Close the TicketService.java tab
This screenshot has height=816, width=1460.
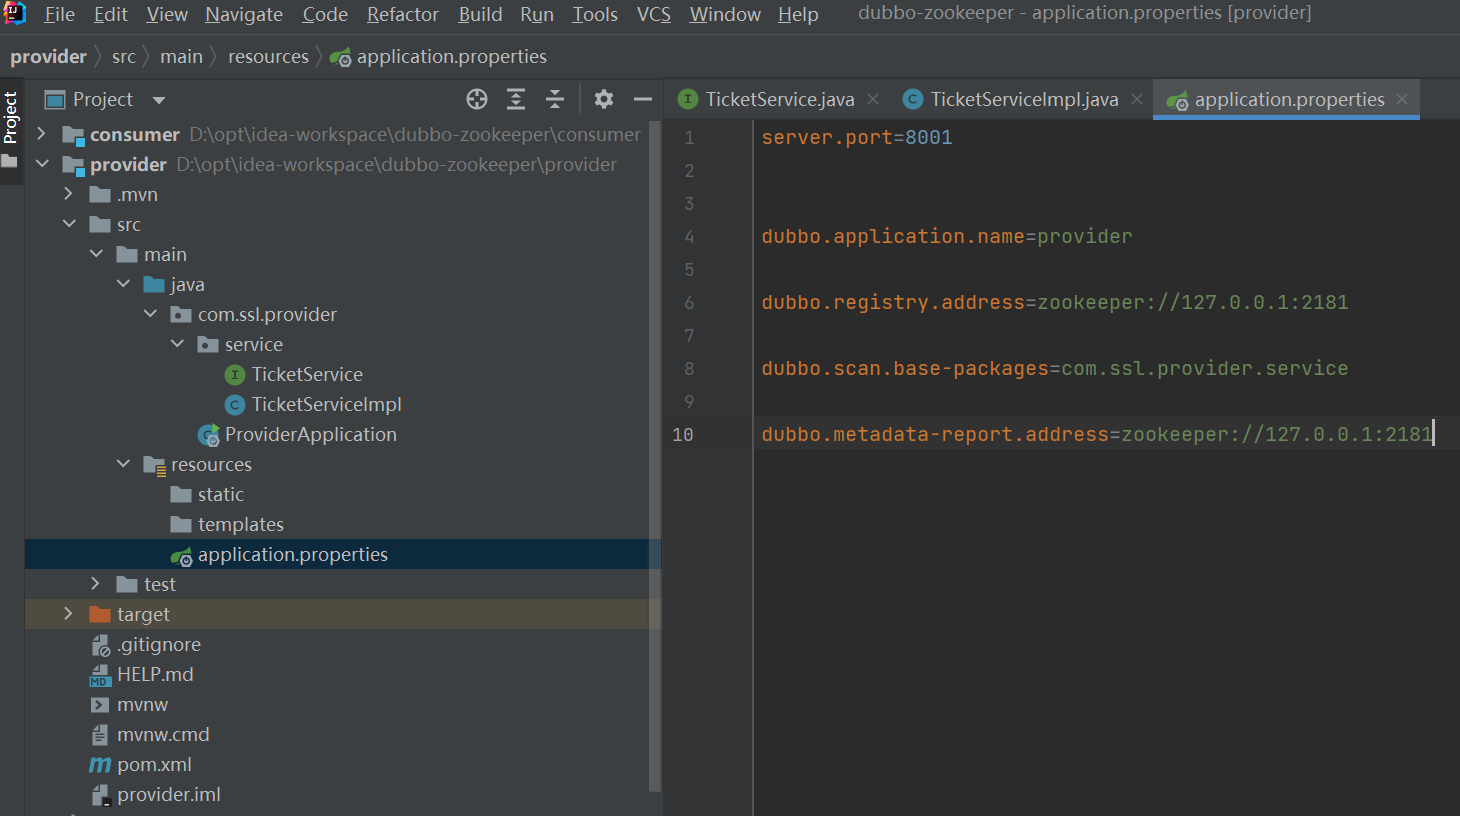(x=873, y=99)
